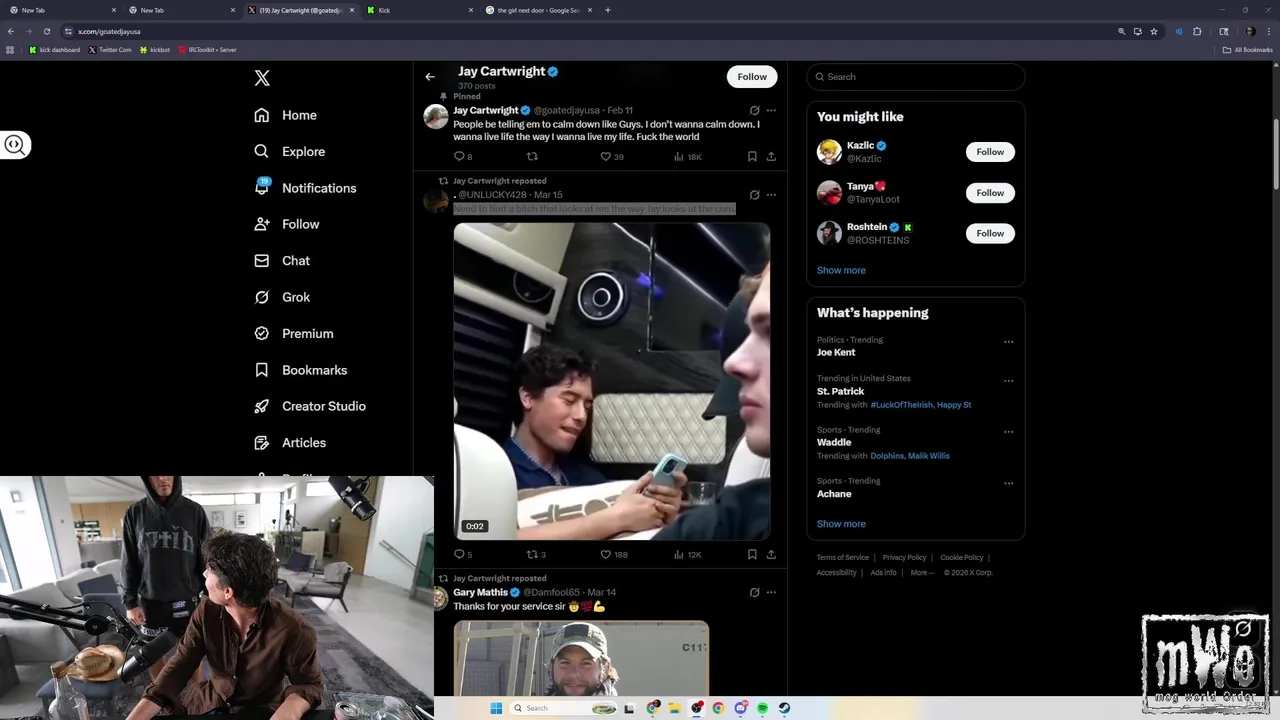
Task: Open the Explore page
Action: (290, 152)
